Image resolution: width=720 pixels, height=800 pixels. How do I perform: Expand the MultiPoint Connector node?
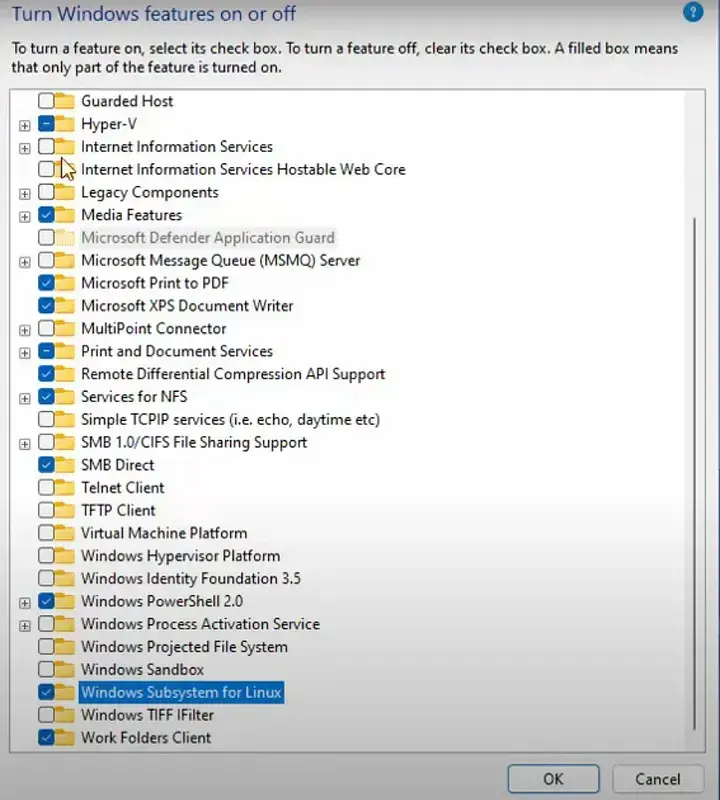point(24,330)
